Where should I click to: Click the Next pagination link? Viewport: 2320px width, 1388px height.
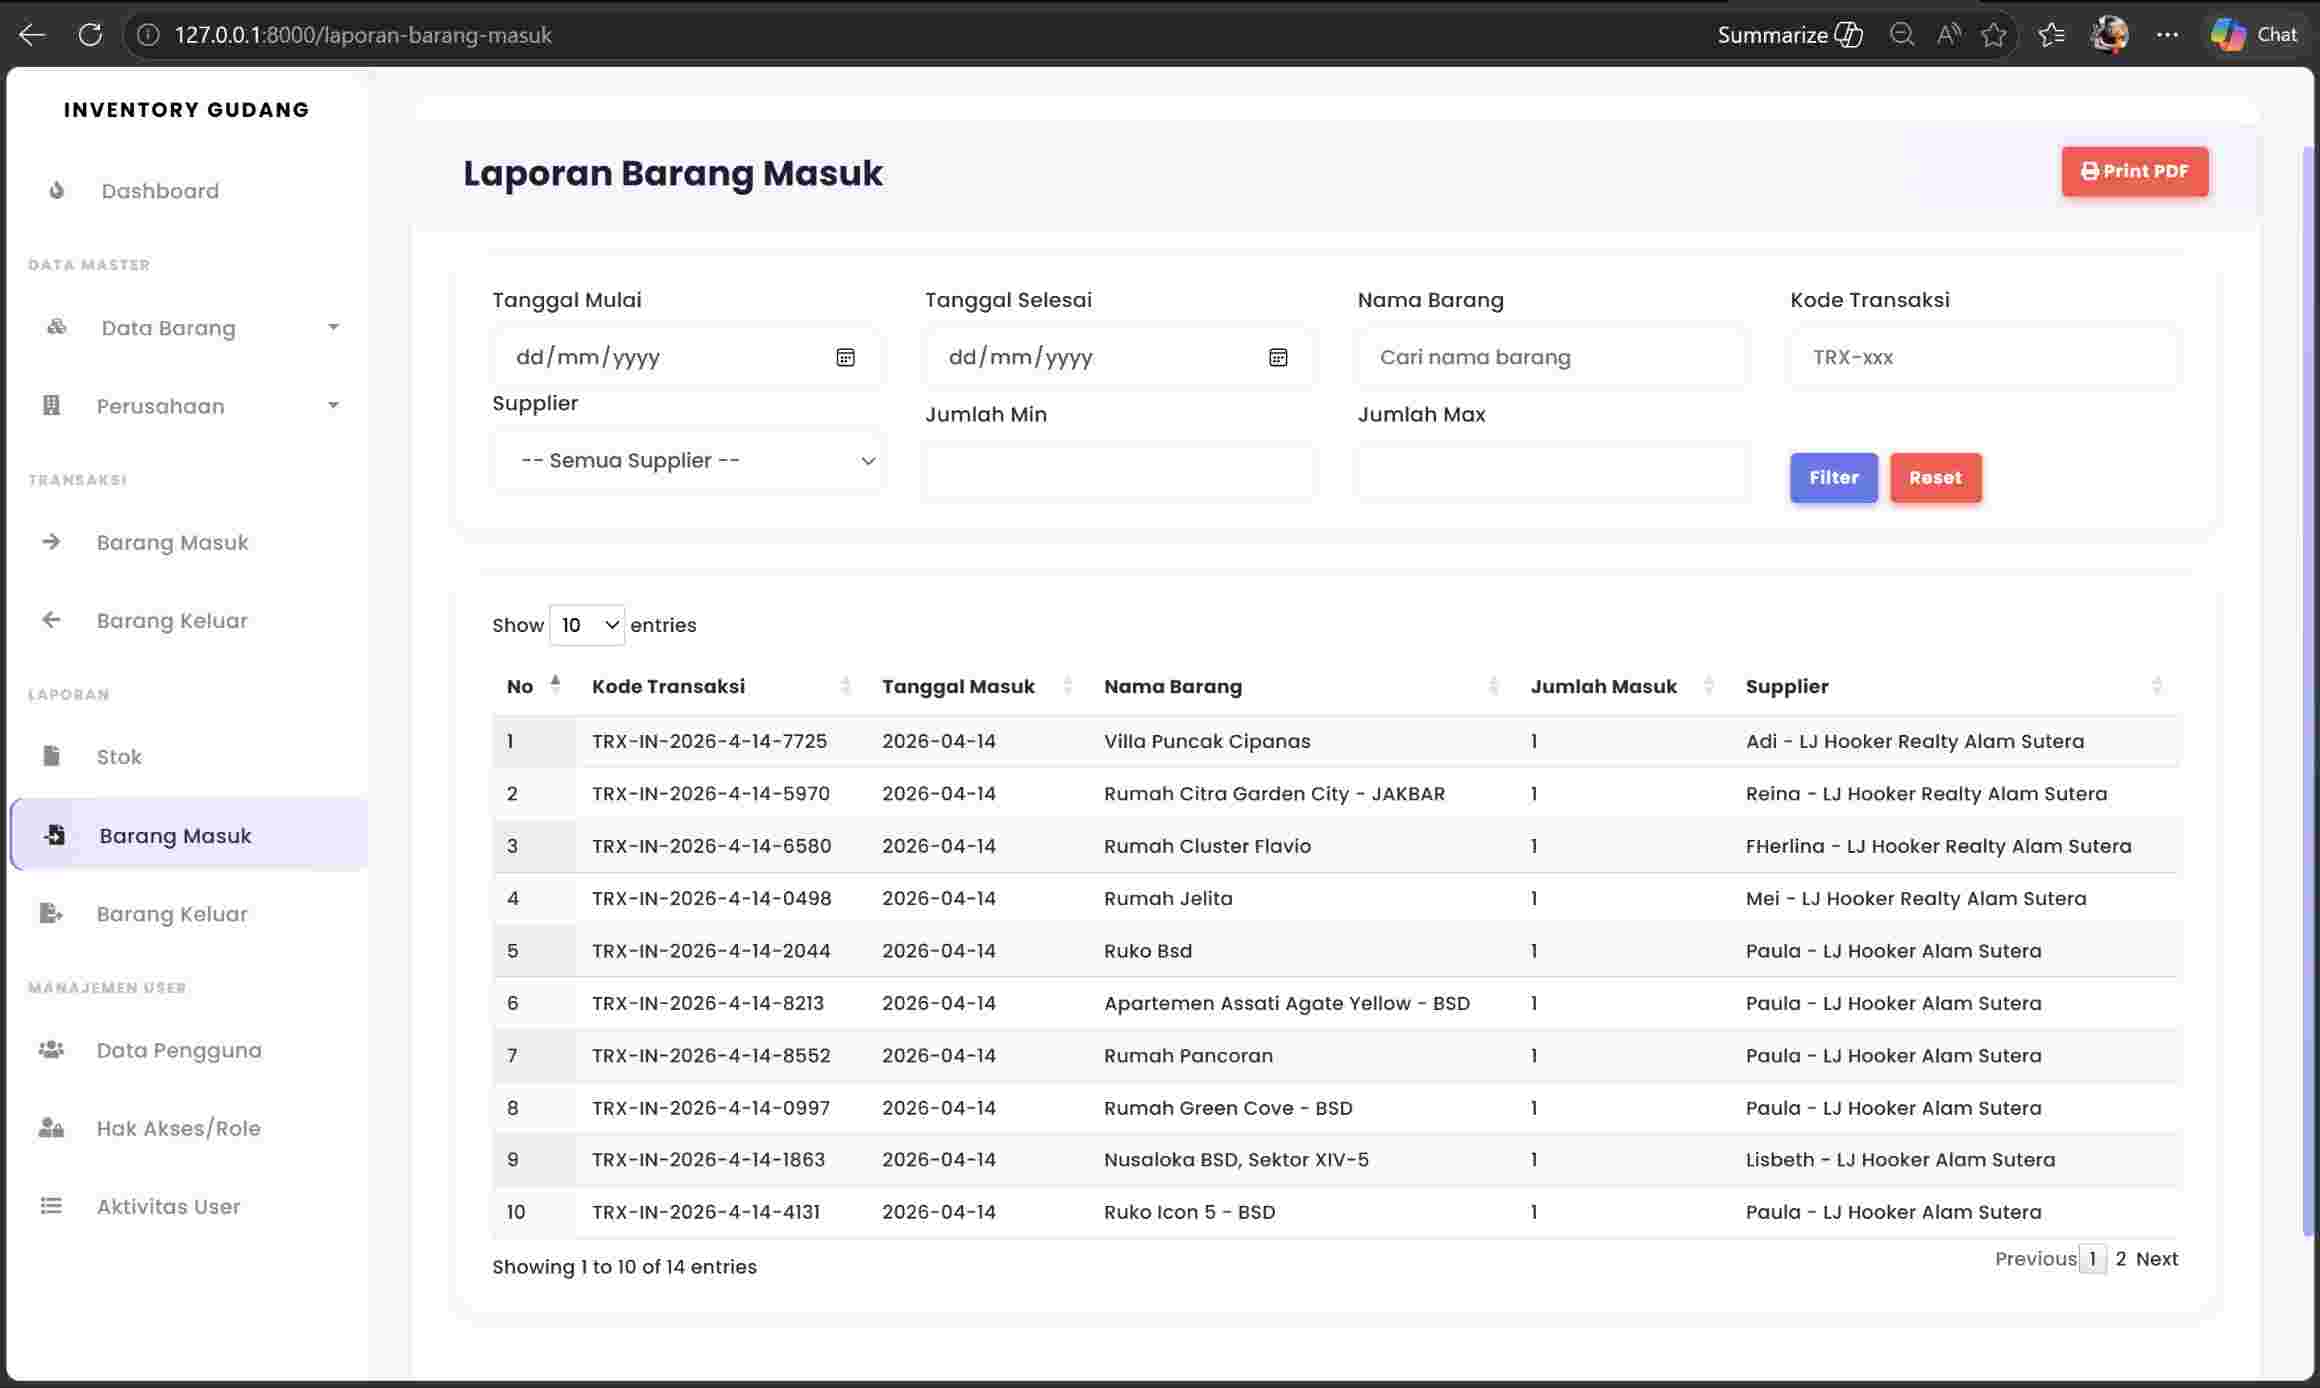coord(2157,1258)
